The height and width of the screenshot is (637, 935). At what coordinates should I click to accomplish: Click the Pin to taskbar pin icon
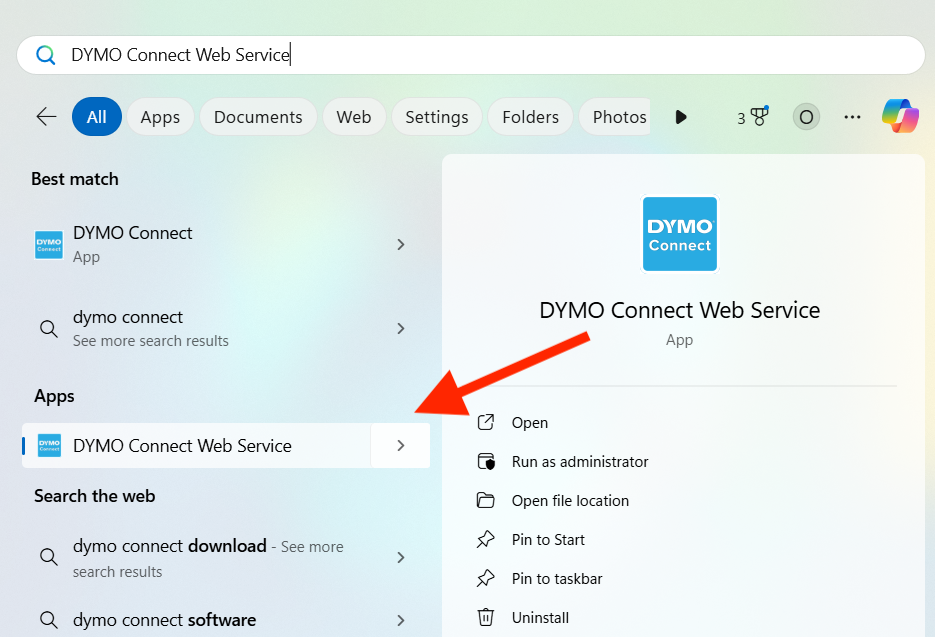485,579
